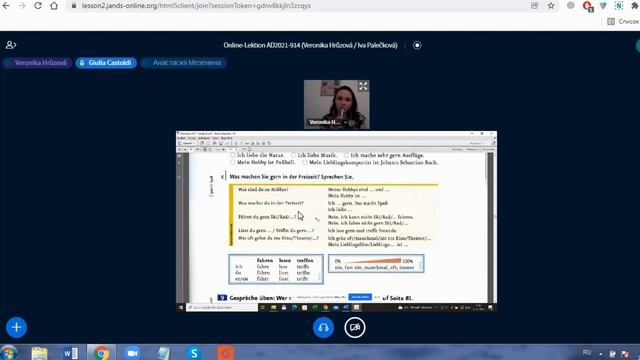
Task: Click the volume muted tray icon
Action: coord(625,354)
